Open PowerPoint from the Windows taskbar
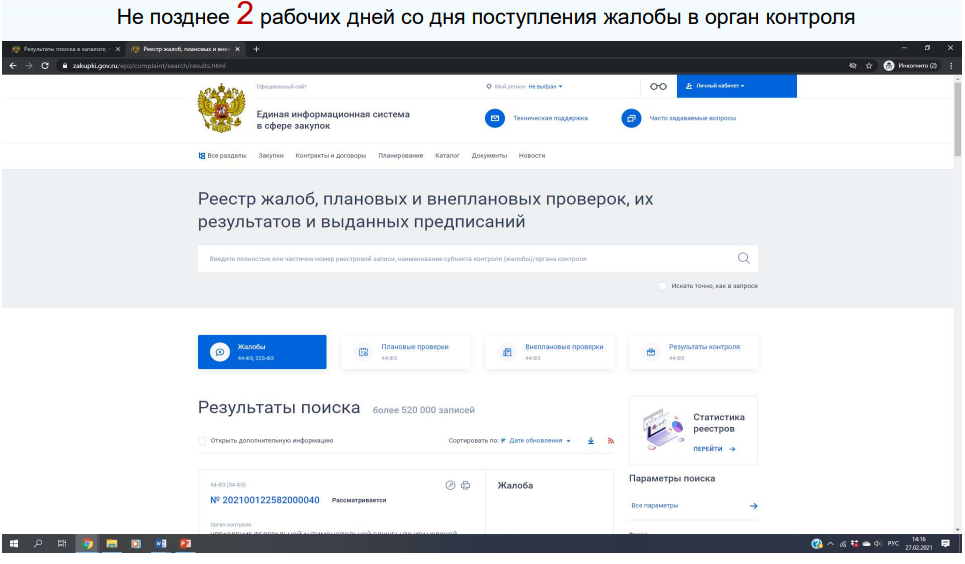The width and height of the screenshot is (965, 564). click(185, 544)
